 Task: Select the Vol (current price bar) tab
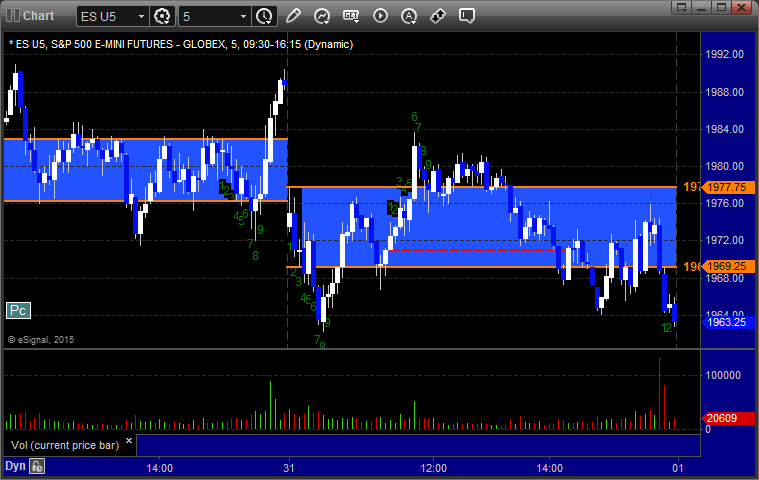pos(65,445)
